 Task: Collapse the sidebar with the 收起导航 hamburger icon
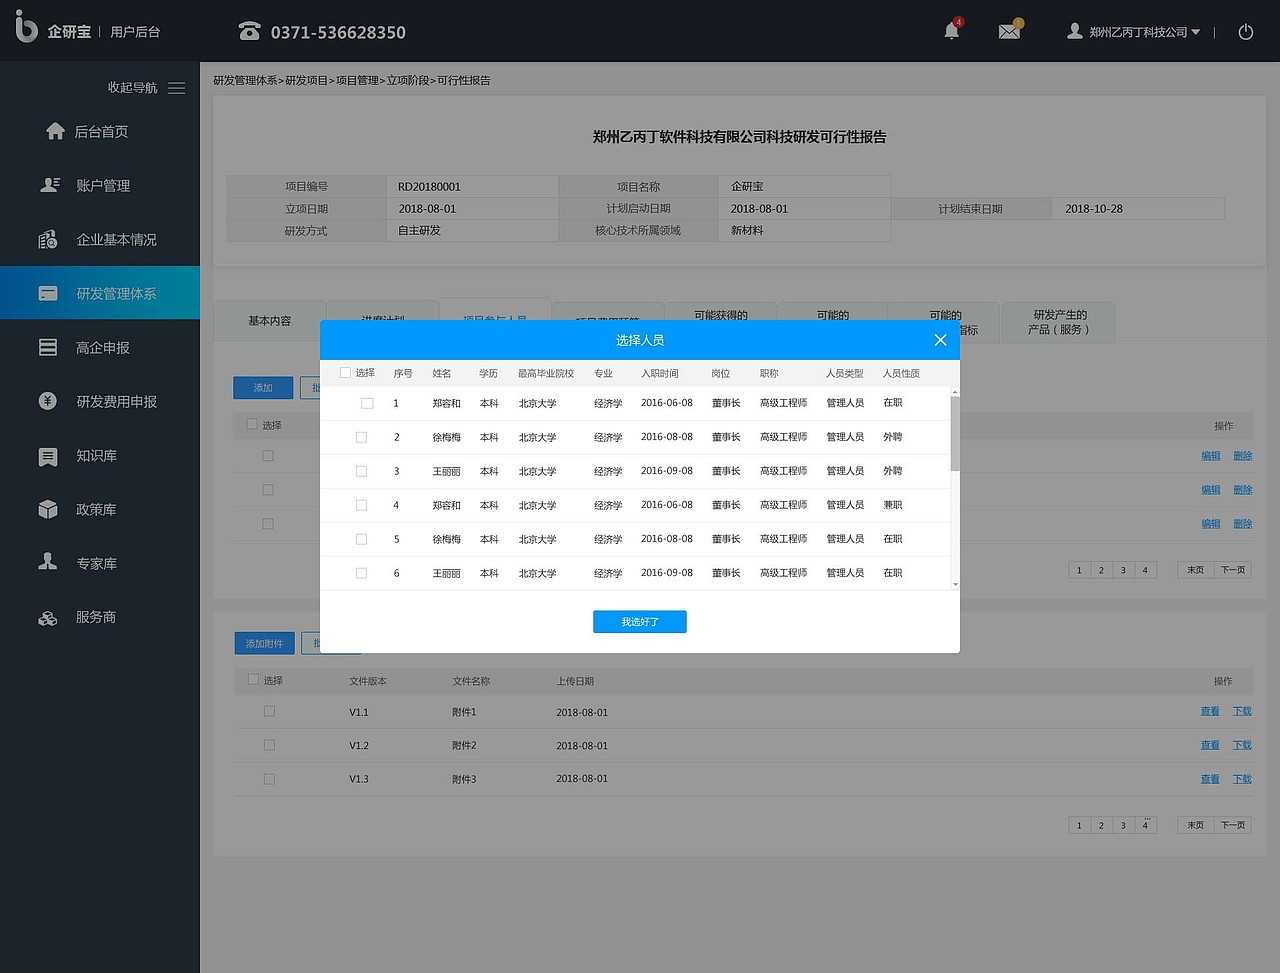click(x=177, y=88)
